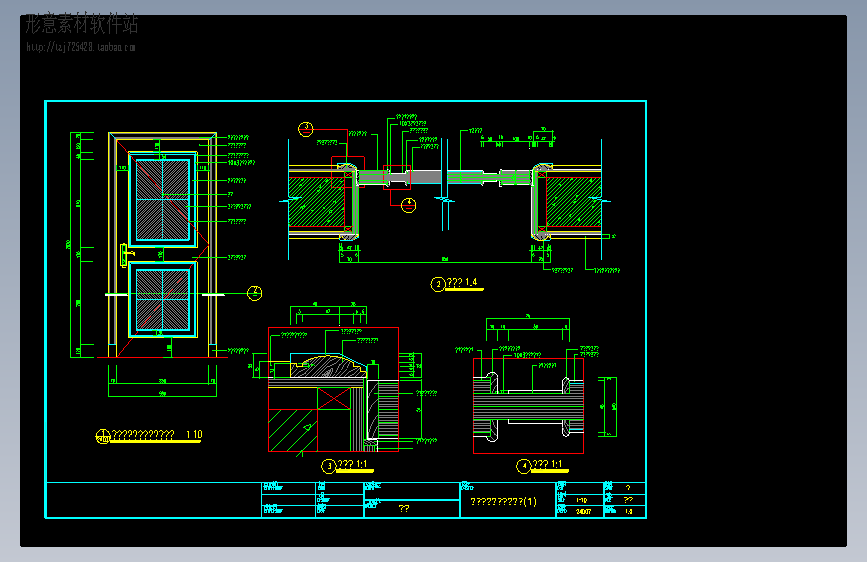Select the red-framed wood moulding detail drawing 3

tap(333, 389)
